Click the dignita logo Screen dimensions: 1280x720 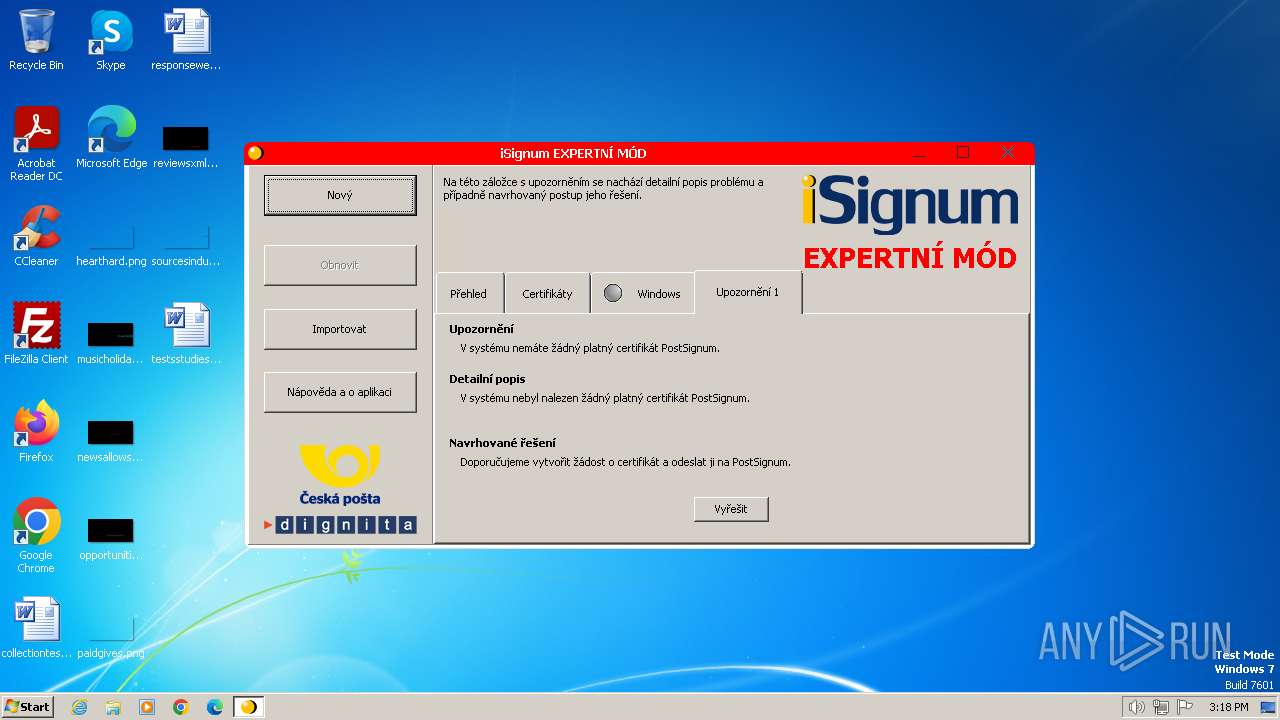[340, 524]
